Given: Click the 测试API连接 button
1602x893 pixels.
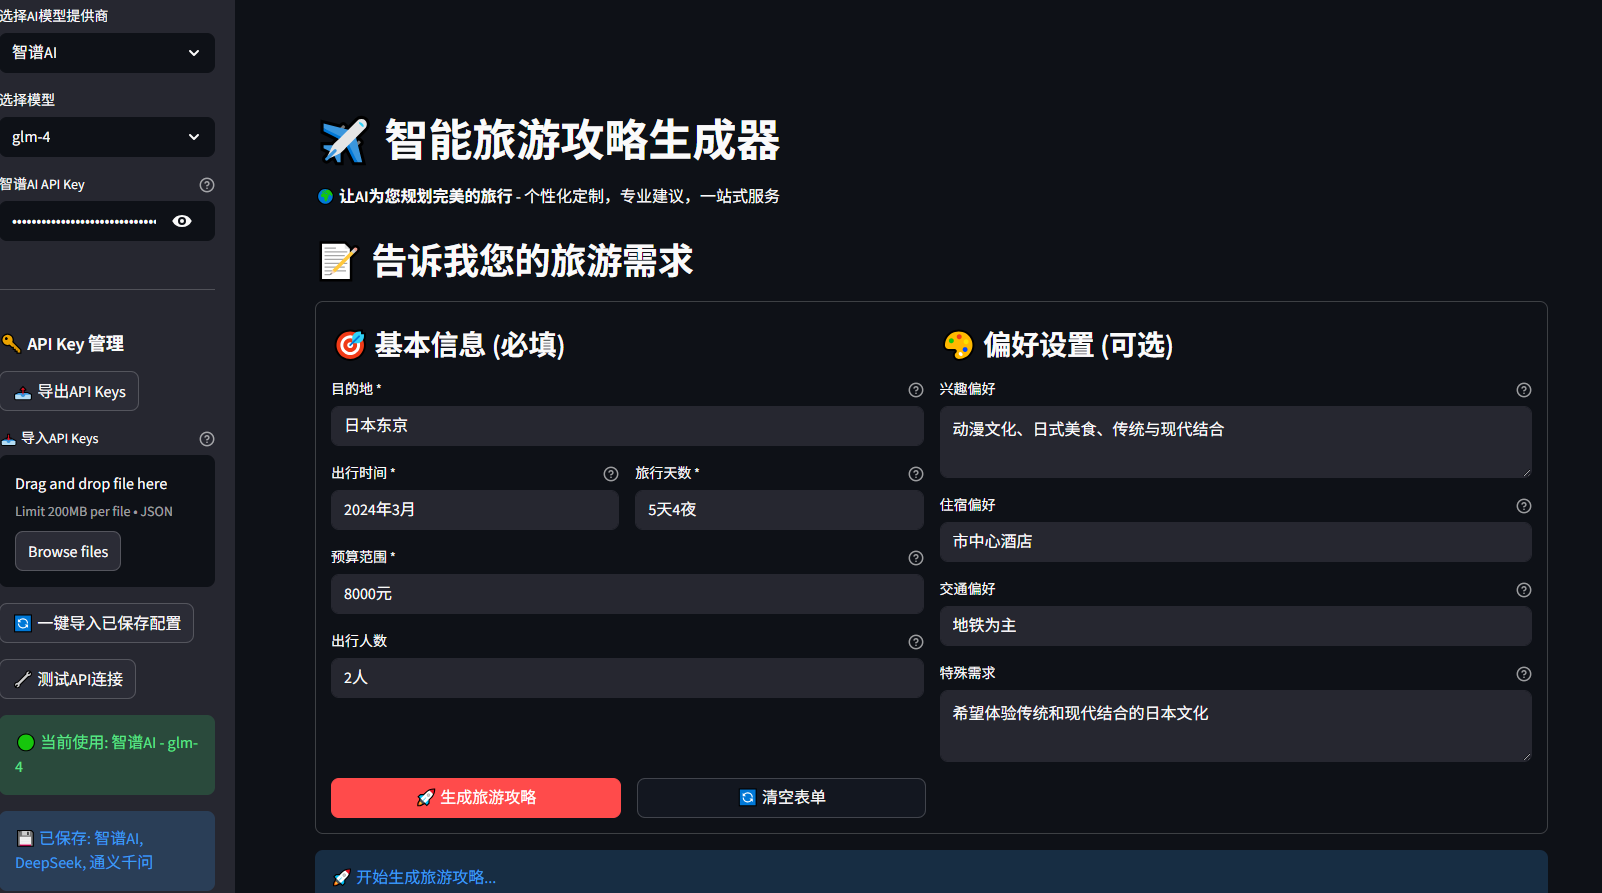Looking at the screenshot, I should coord(68,679).
